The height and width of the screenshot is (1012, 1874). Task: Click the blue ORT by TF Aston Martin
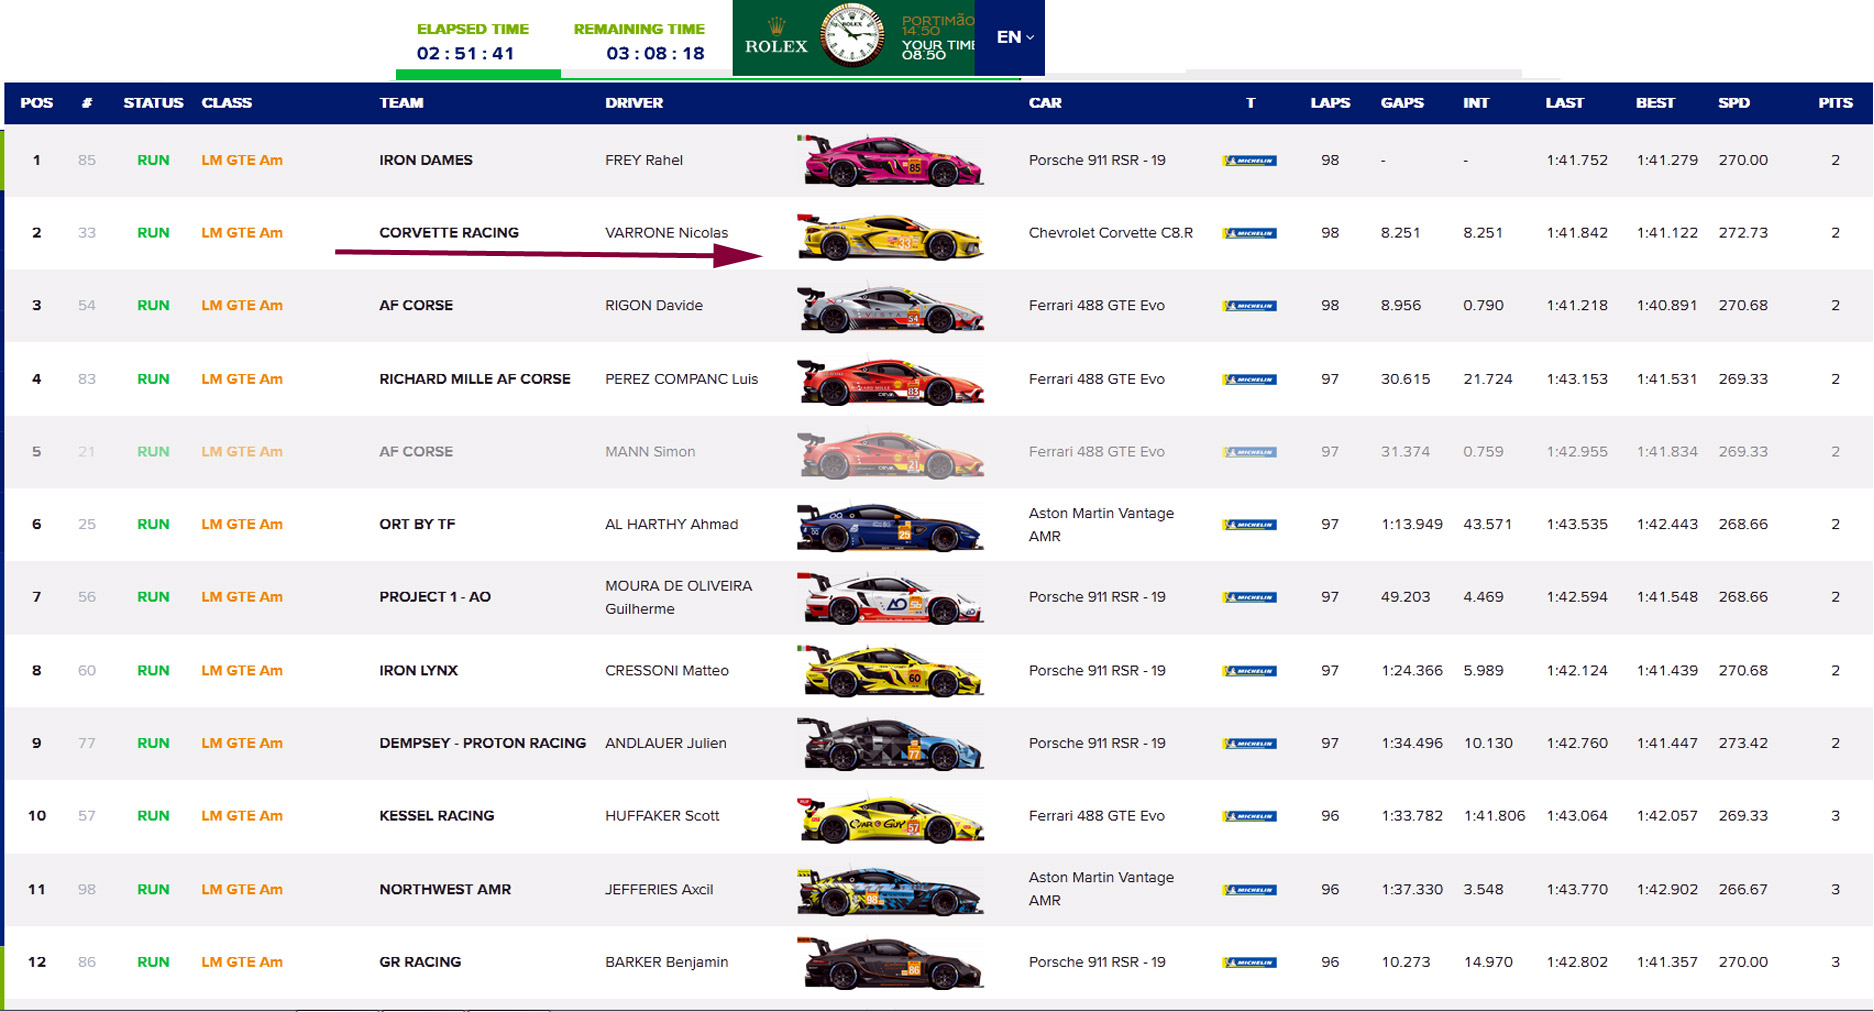click(891, 526)
